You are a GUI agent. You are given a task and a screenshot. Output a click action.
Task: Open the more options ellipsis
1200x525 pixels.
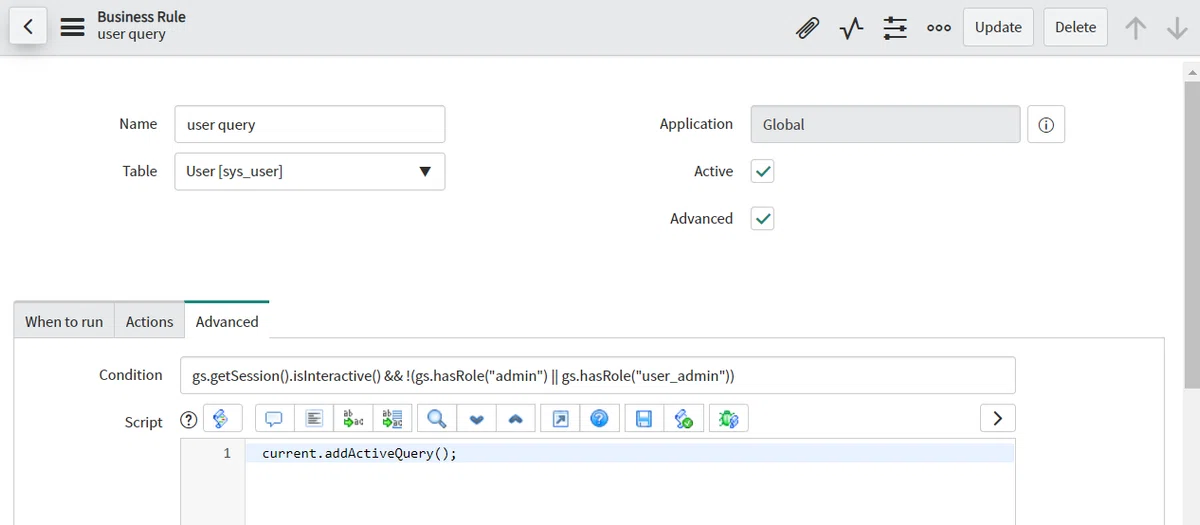(x=938, y=28)
